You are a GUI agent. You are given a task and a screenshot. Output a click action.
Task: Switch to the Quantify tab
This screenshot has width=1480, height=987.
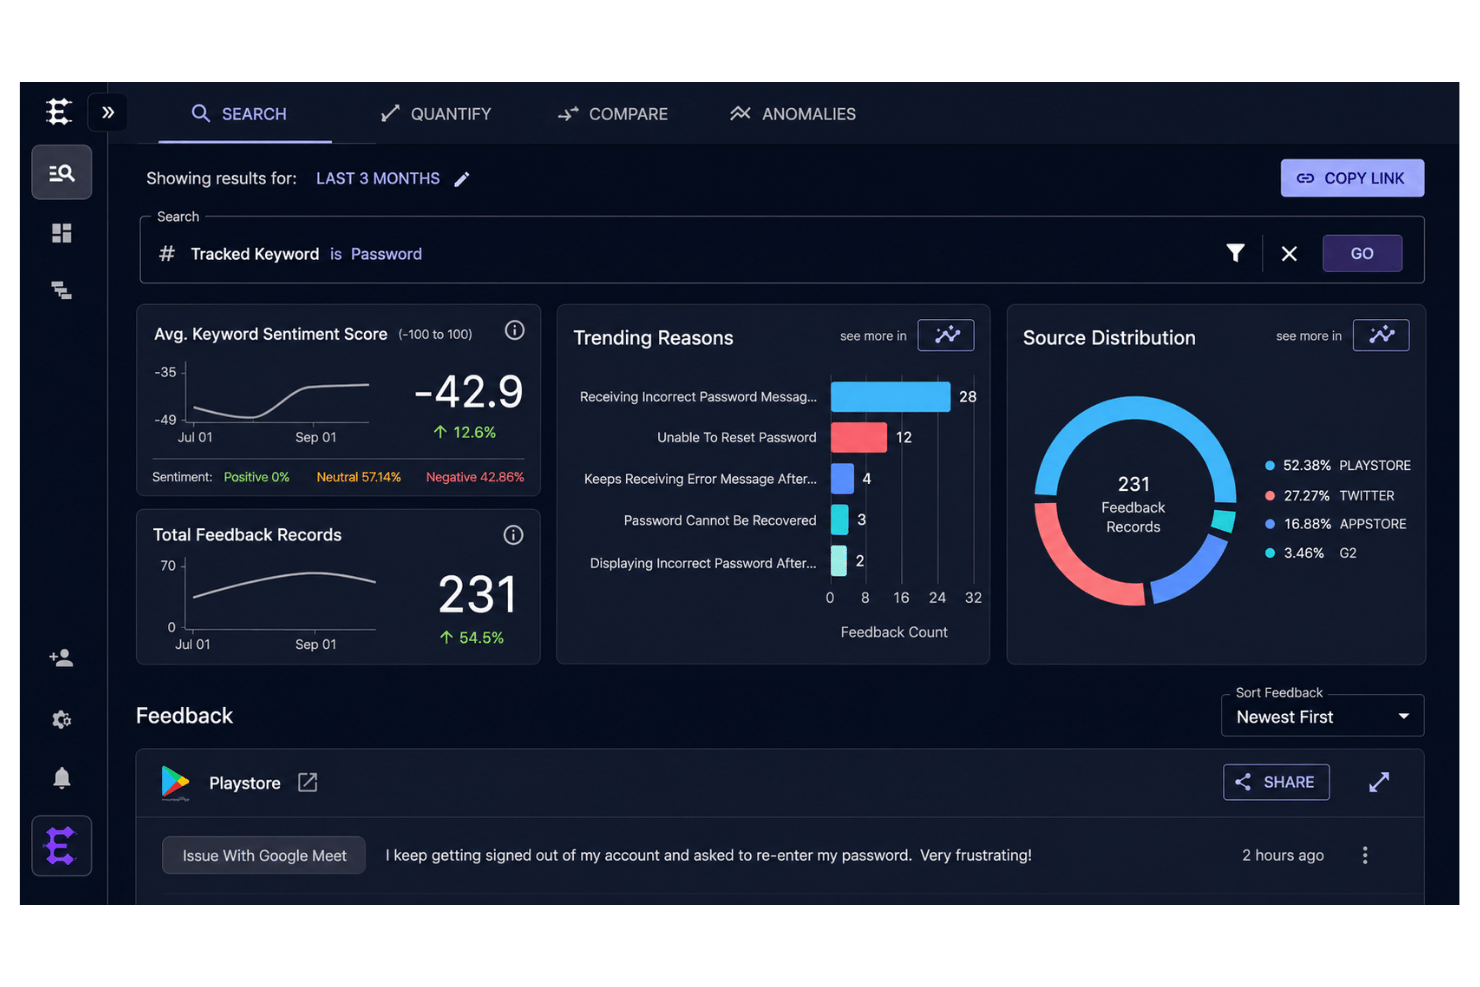437,114
